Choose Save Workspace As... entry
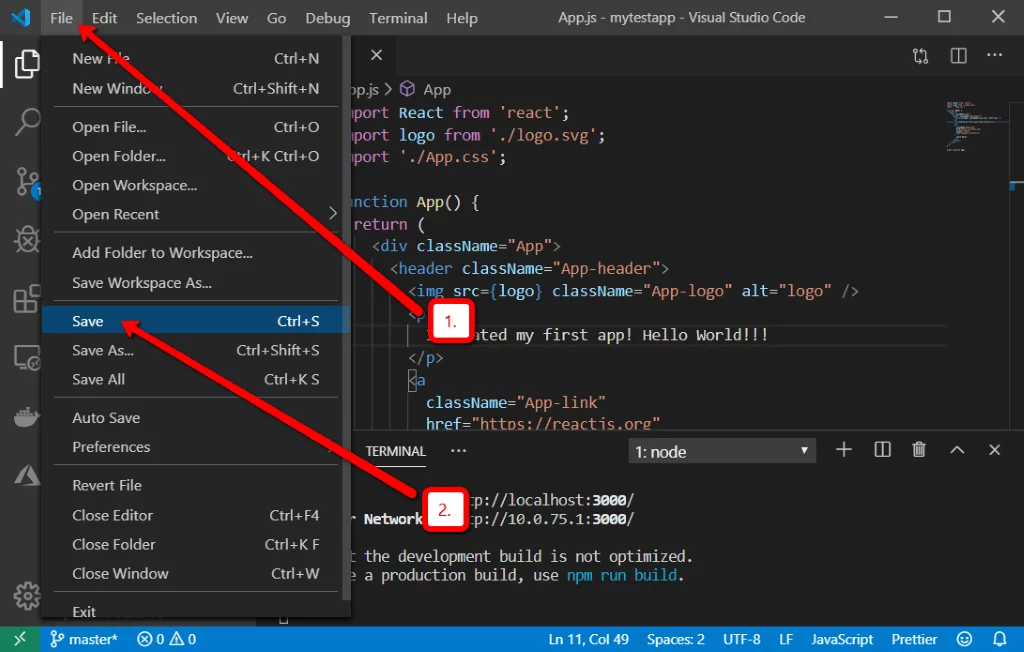This screenshot has height=652, width=1024. [x=196, y=283]
